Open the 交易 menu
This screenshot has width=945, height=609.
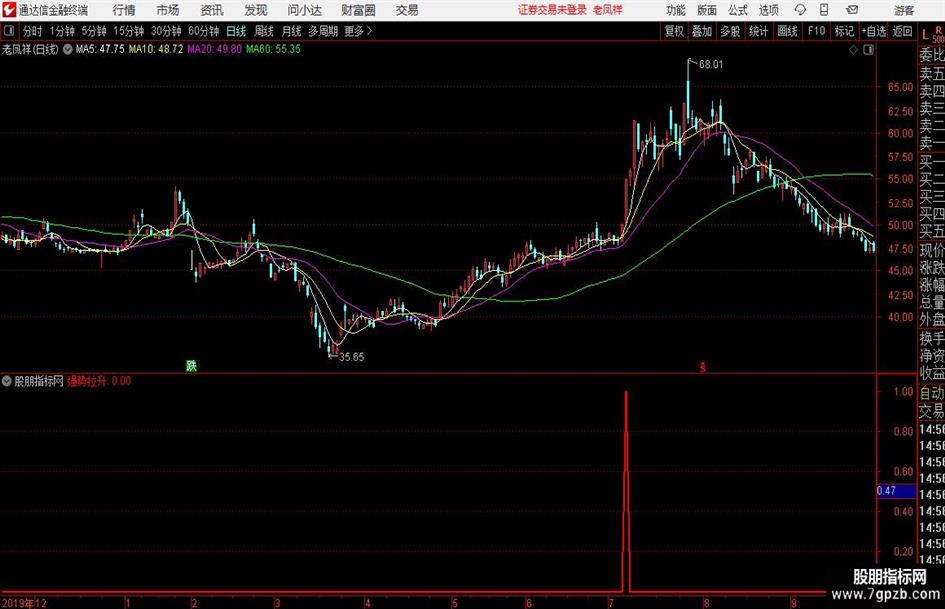[x=407, y=10]
